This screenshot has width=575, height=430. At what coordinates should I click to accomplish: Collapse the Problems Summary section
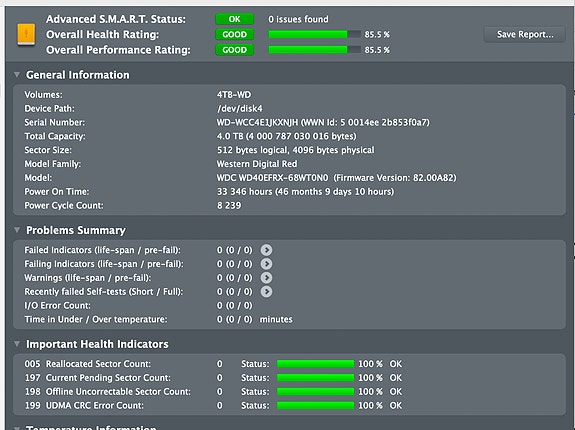click(x=17, y=230)
